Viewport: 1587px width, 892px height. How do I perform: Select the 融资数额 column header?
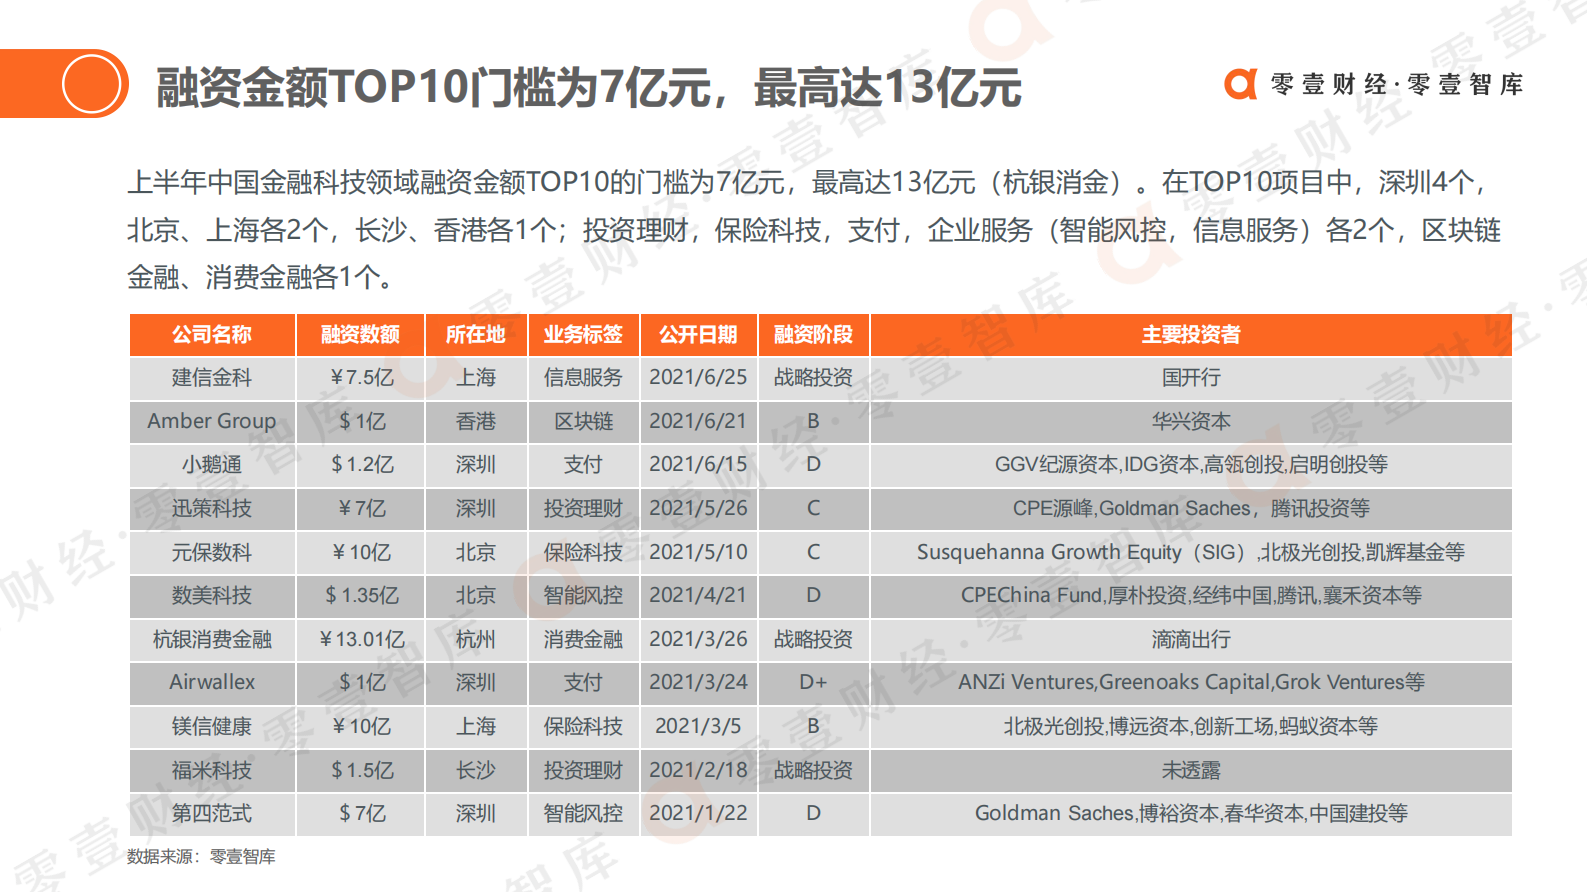(360, 335)
